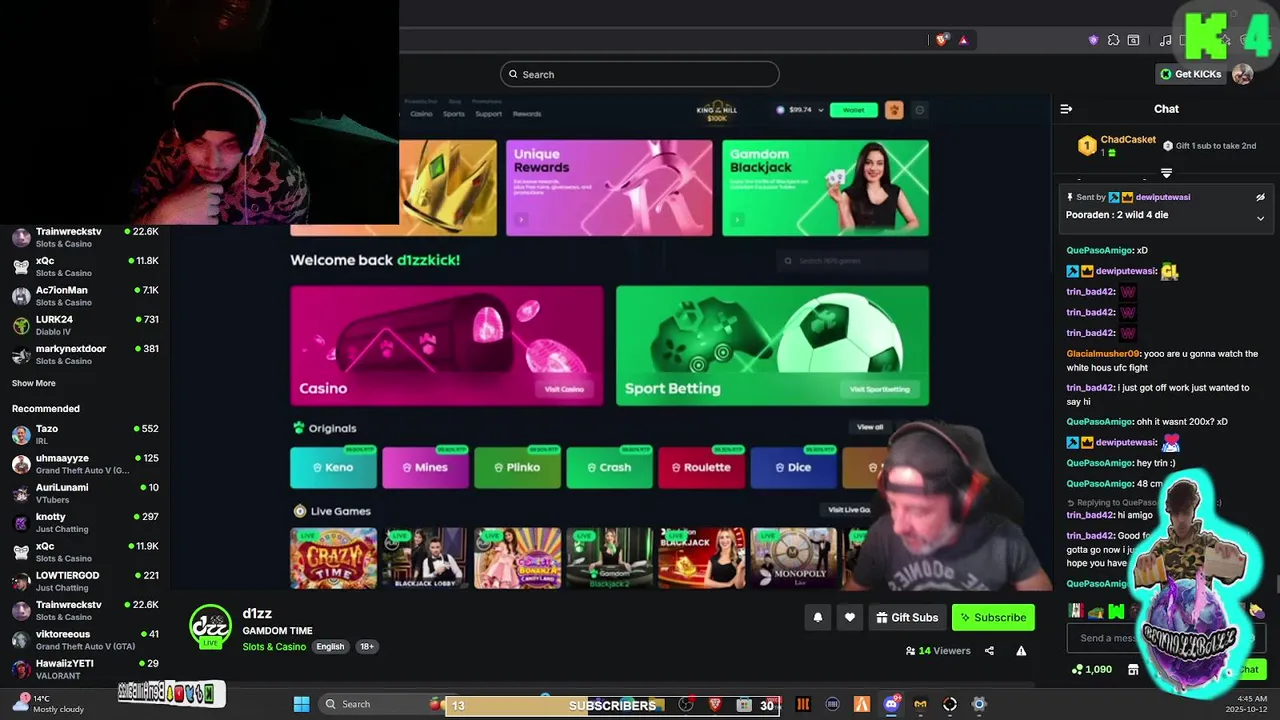Expand the gift leaderboard with the down-arrow handle
Image resolution: width=1280 pixels, height=720 pixels.
1166,174
